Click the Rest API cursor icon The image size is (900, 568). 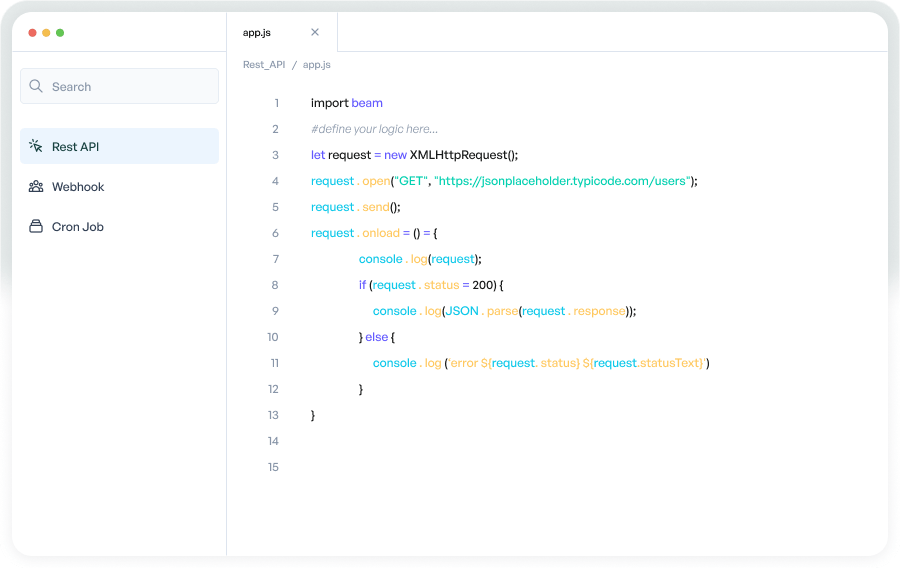point(36,147)
